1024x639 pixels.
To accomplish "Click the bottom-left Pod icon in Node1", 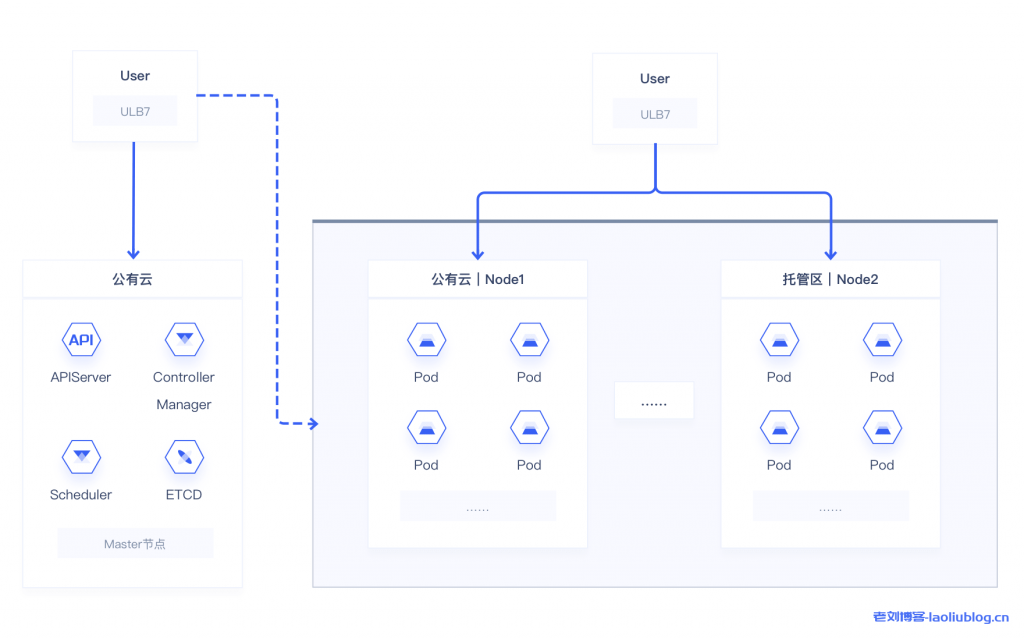I will 426,428.
